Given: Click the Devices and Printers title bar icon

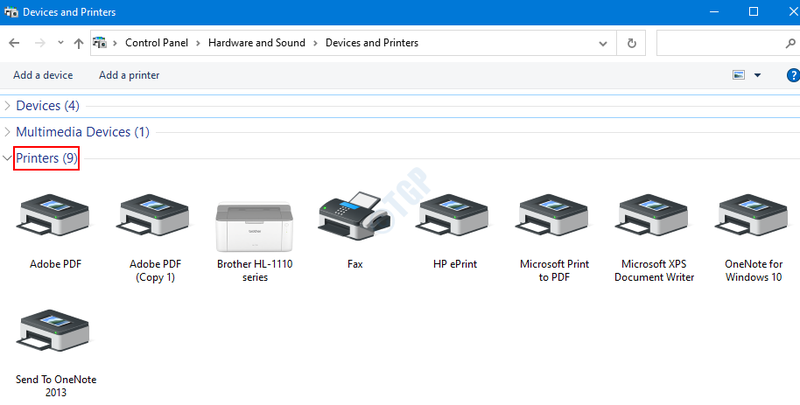Looking at the screenshot, I should (x=11, y=12).
